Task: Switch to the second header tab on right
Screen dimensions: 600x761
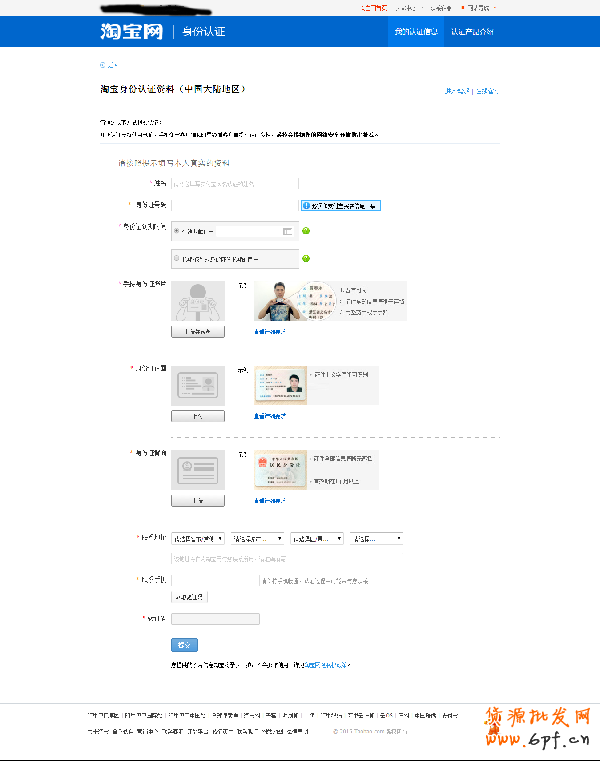Action: coord(472,32)
